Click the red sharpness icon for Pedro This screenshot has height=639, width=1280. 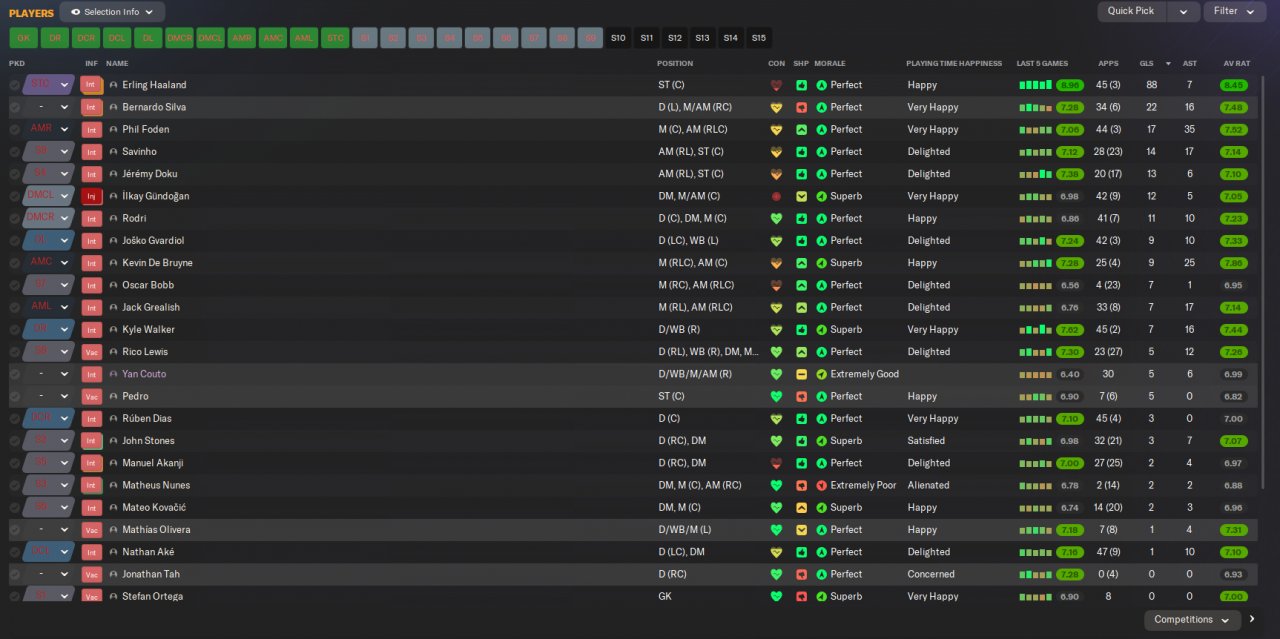pyautogui.click(x=801, y=396)
